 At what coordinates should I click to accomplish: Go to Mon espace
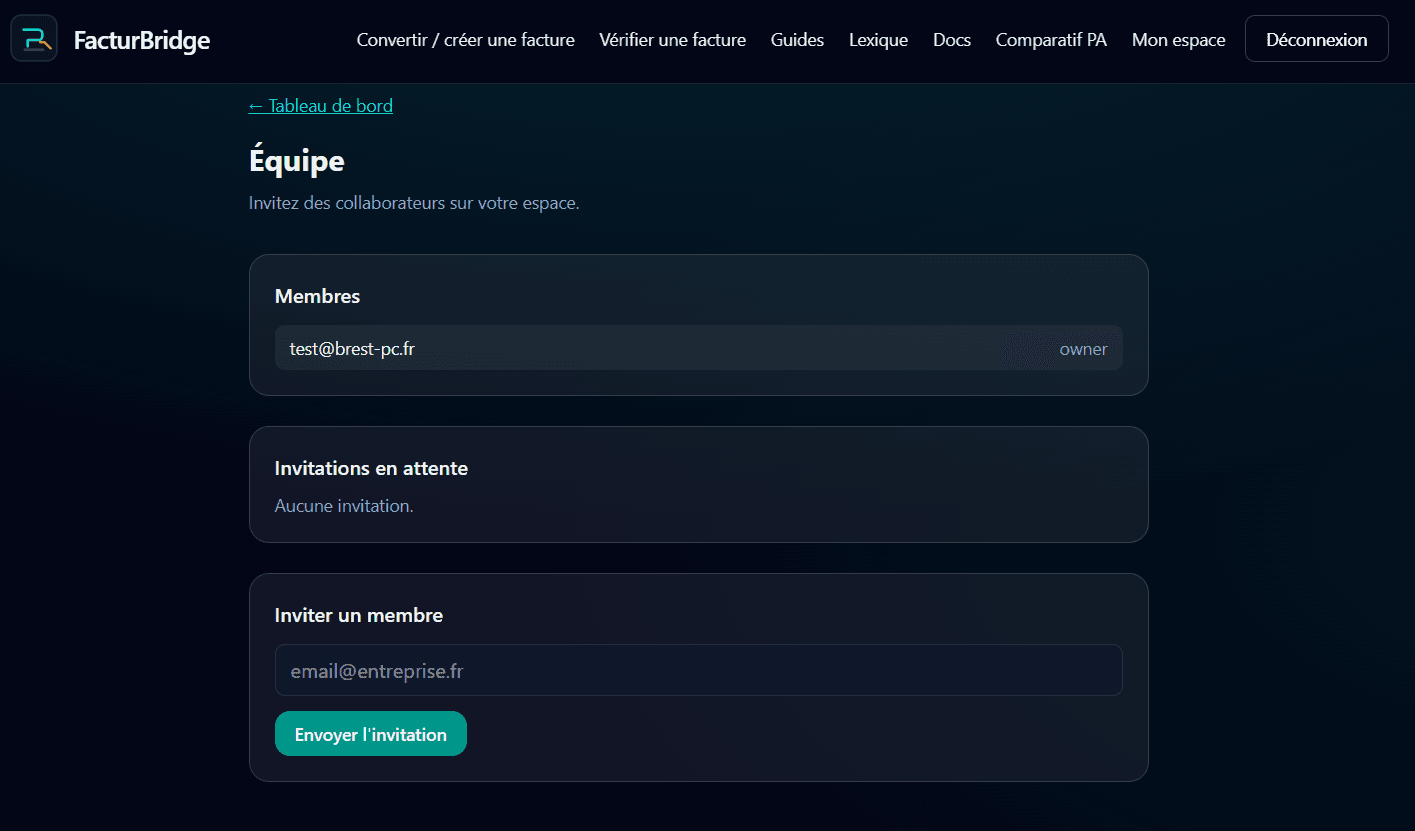(1179, 40)
